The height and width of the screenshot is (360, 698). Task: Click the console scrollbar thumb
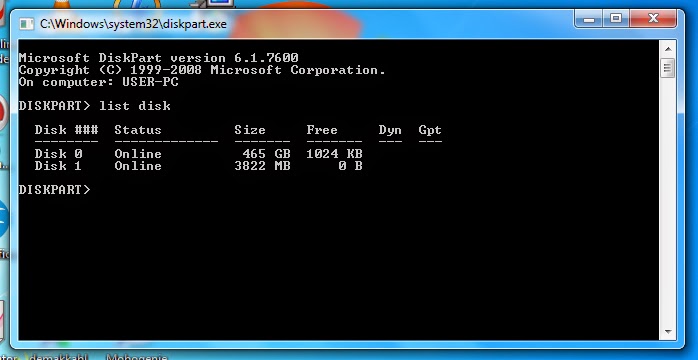coord(668,68)
